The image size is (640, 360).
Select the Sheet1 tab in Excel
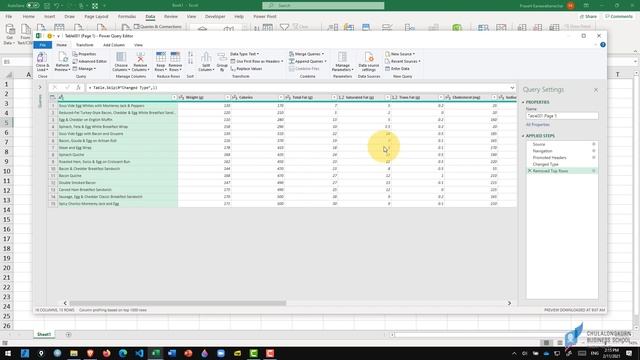pyautogui.click(x=44, y=334)
